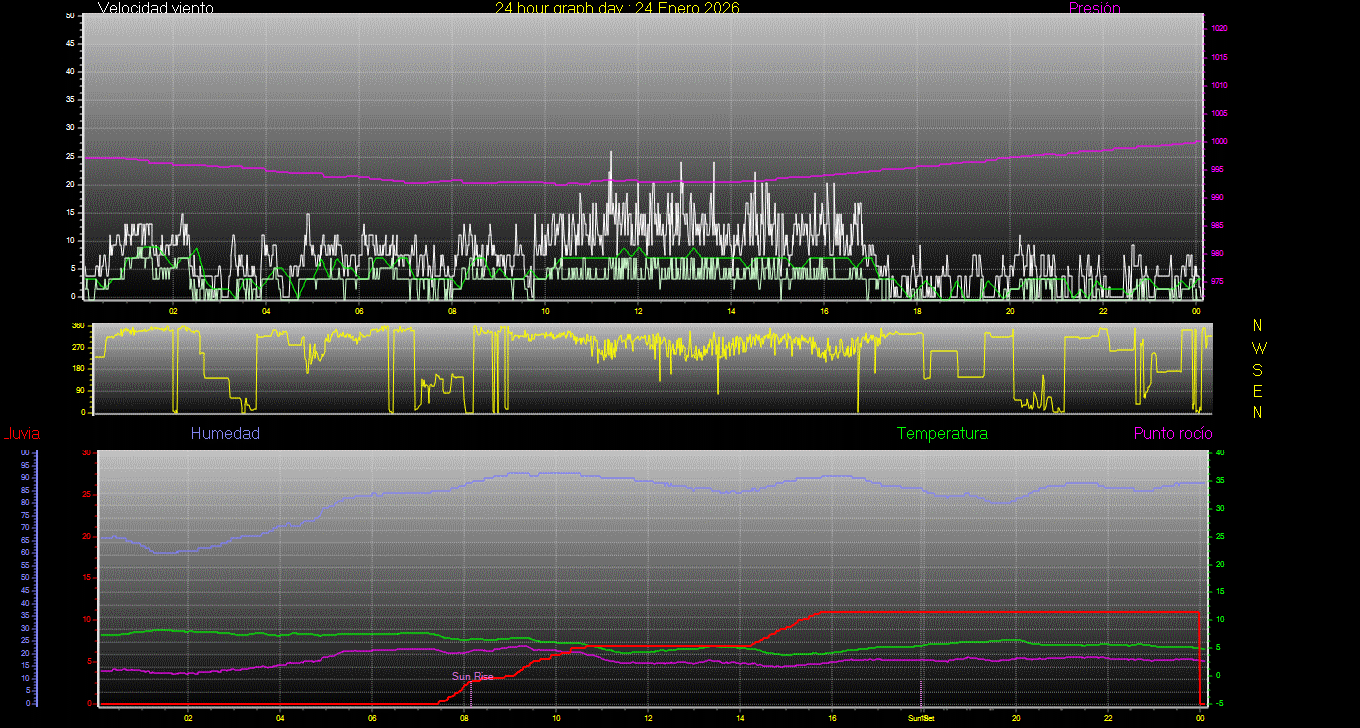Click the Velocidad viento label
Viewport: 1360px width, 728px height.
(x=155, y=8)
